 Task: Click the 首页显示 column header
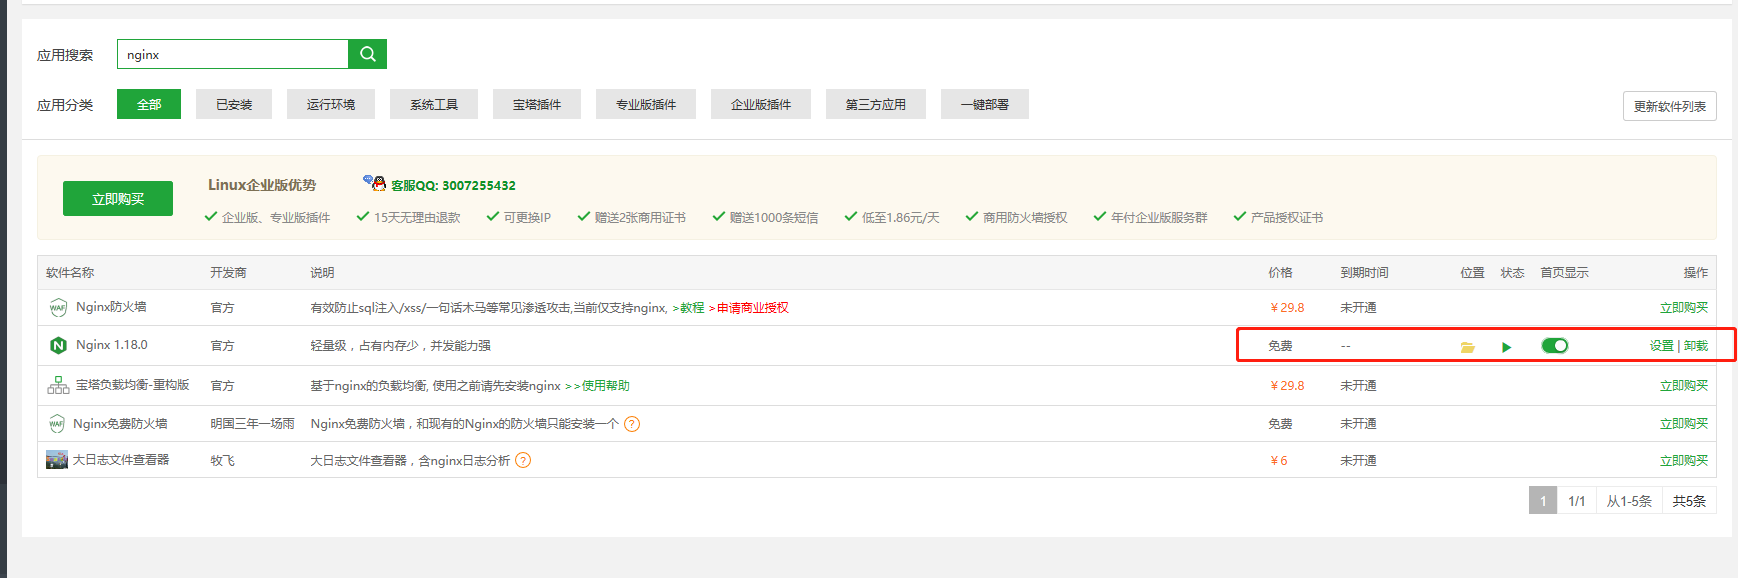[1564, 272]
